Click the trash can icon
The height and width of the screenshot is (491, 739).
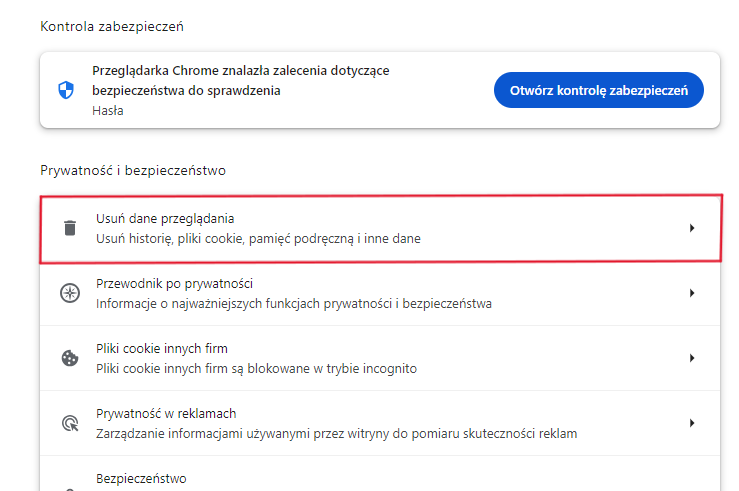[69, 228]
